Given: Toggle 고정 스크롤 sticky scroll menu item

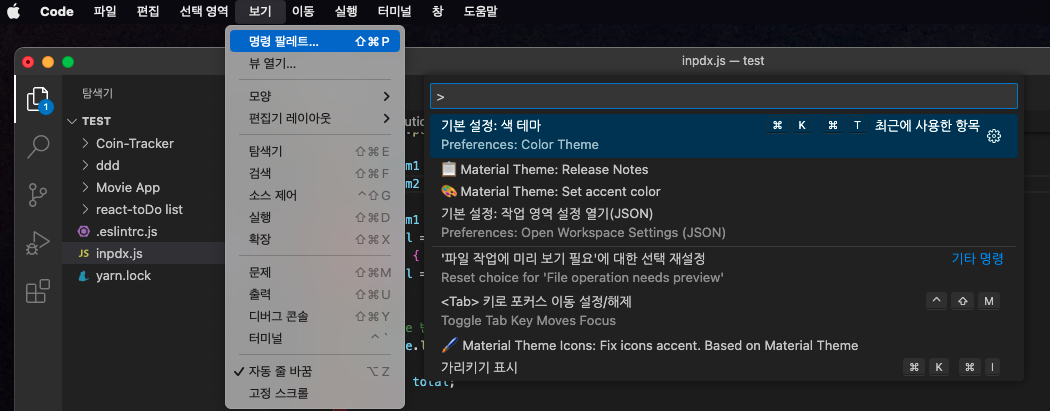Looking at the screenshot, I should point(315,393).
